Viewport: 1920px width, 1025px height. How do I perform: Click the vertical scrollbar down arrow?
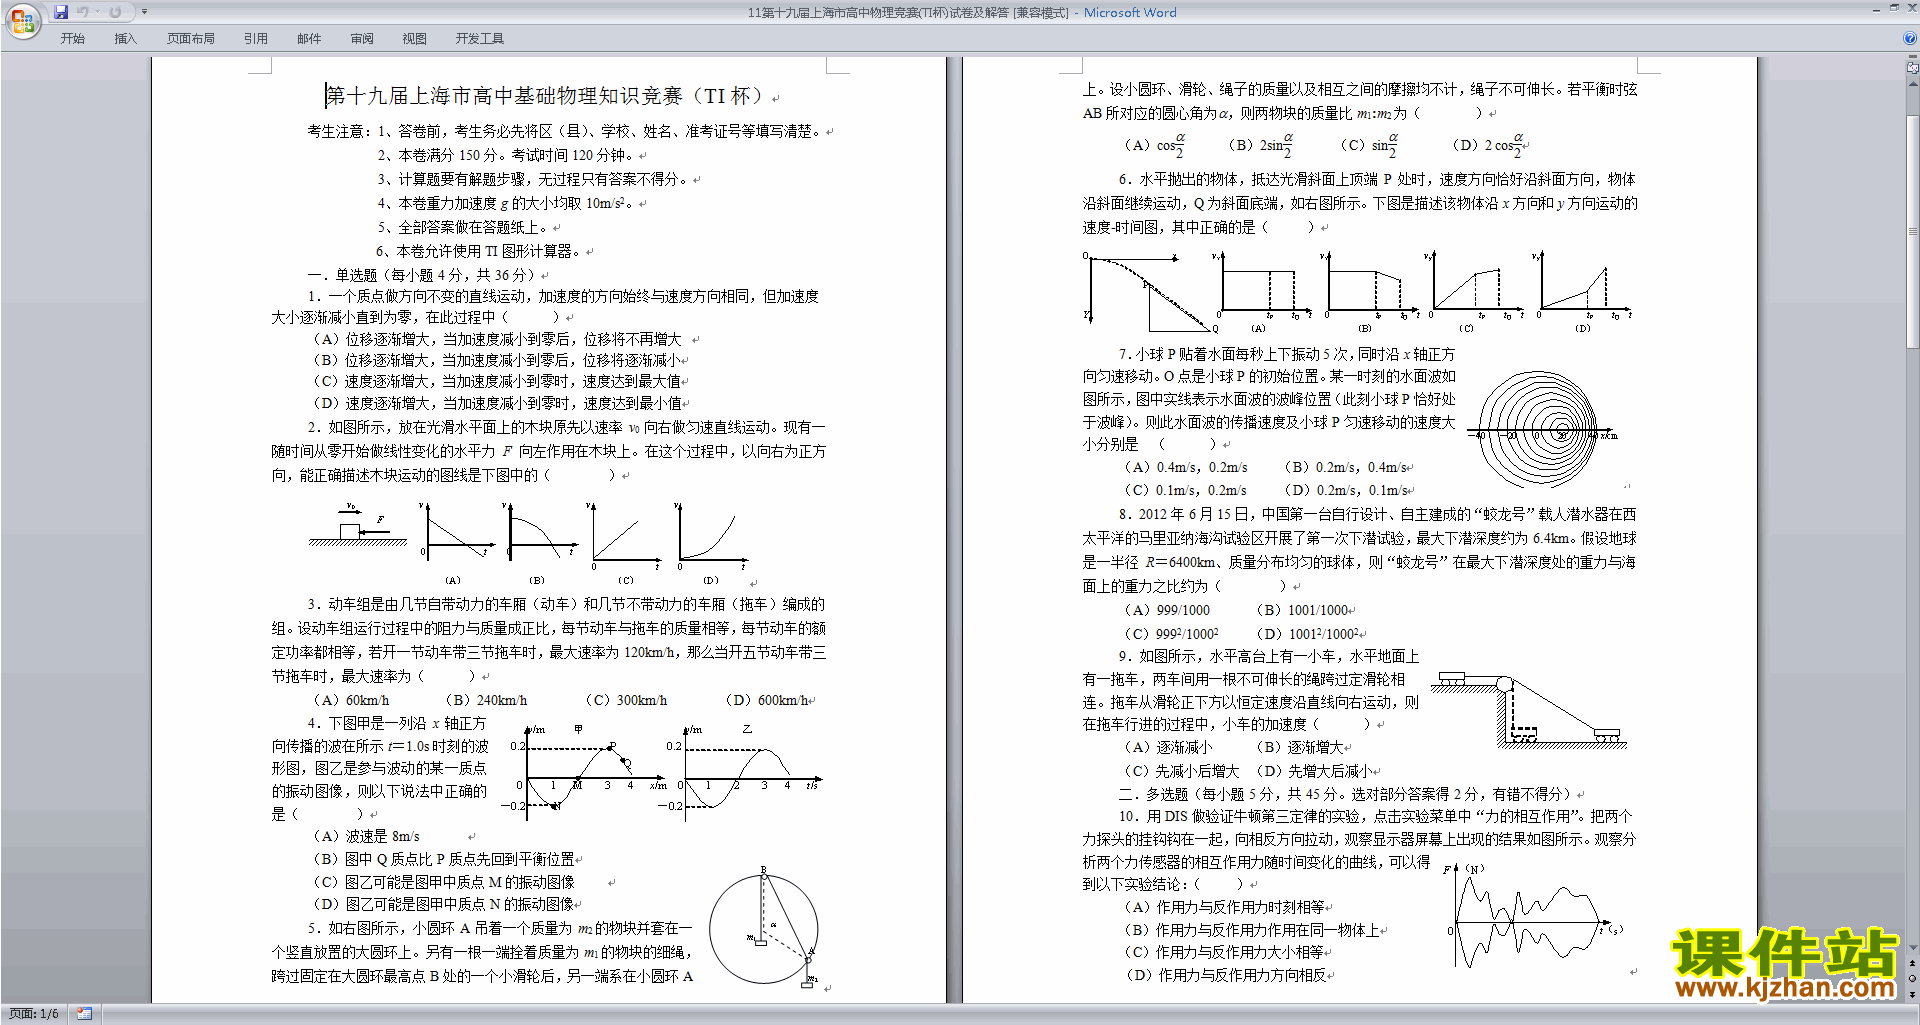pos(1913,947)
